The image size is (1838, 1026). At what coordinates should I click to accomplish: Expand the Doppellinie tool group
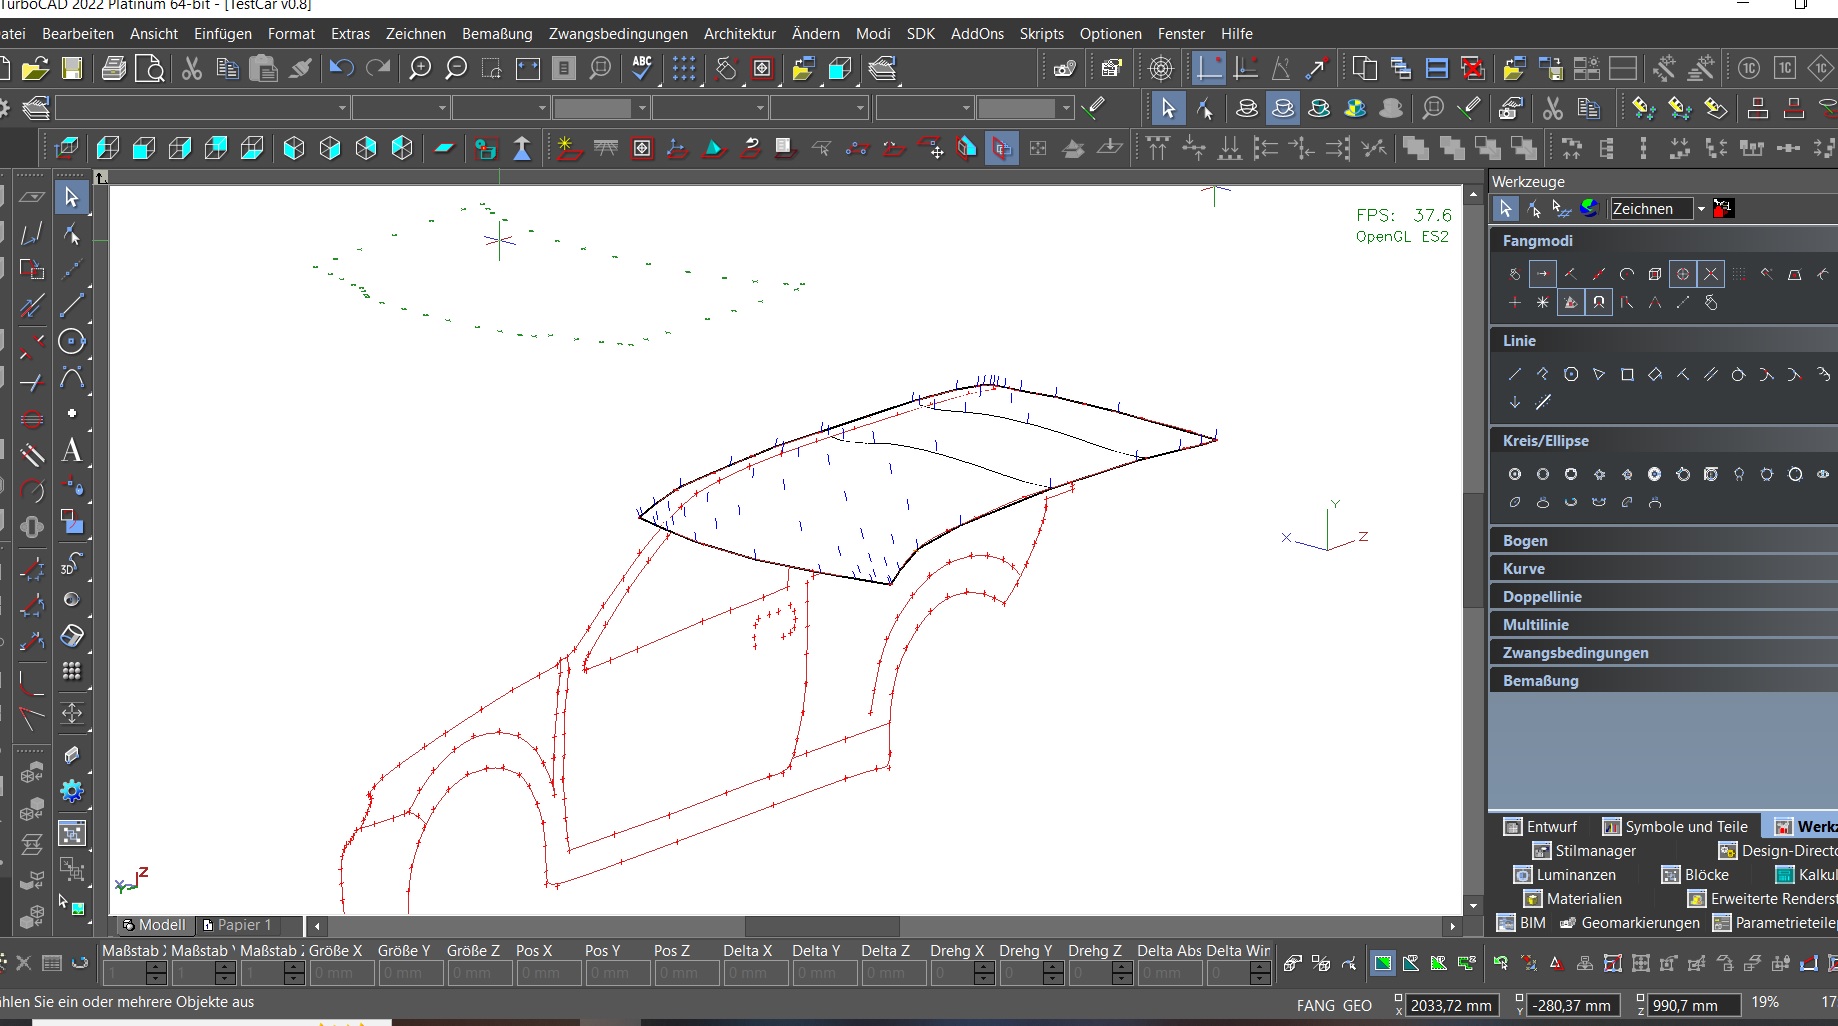(1663, 596)
